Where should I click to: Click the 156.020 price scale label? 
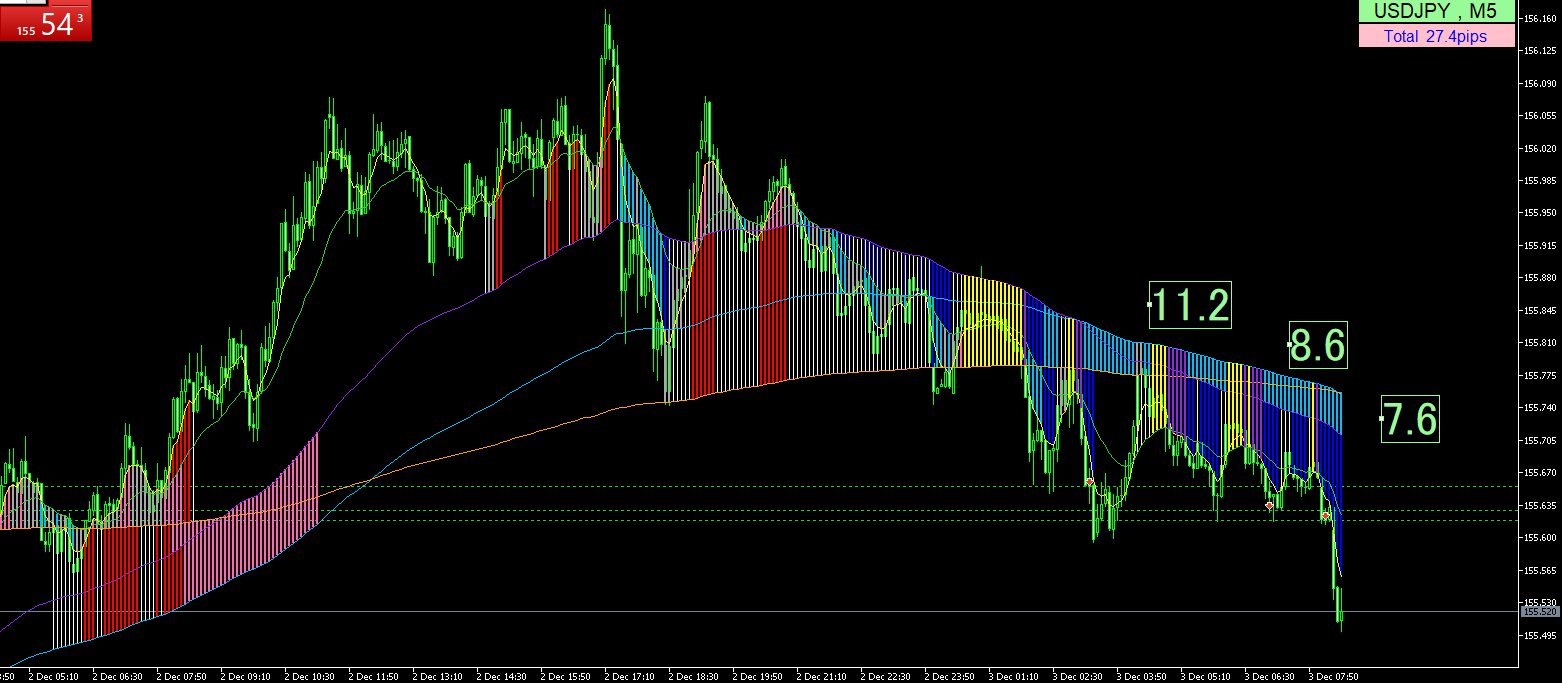click(x=1541, y=148)
